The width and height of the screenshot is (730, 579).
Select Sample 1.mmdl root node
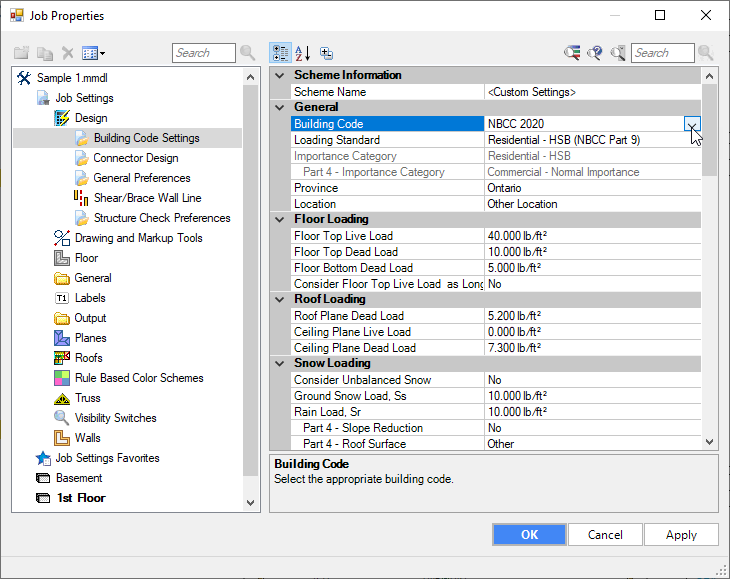[72, 78]
